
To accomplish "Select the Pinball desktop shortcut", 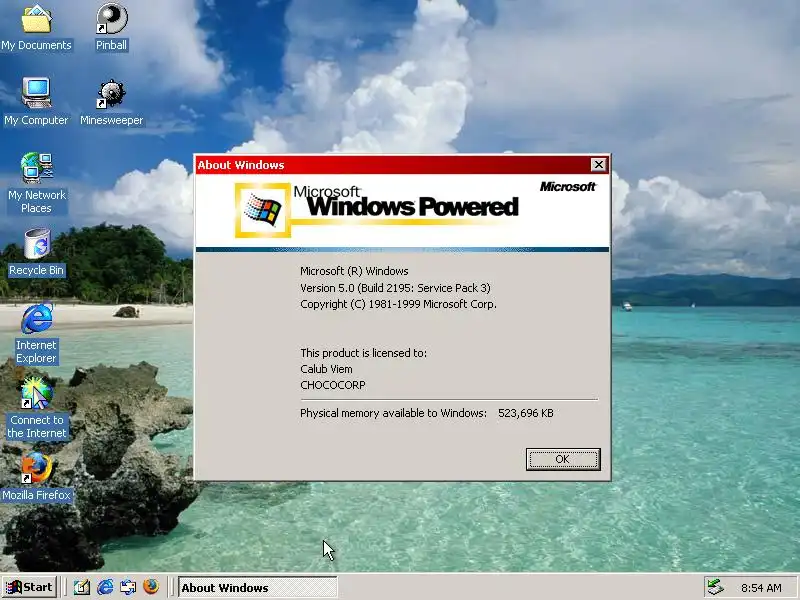I will 111,27.
